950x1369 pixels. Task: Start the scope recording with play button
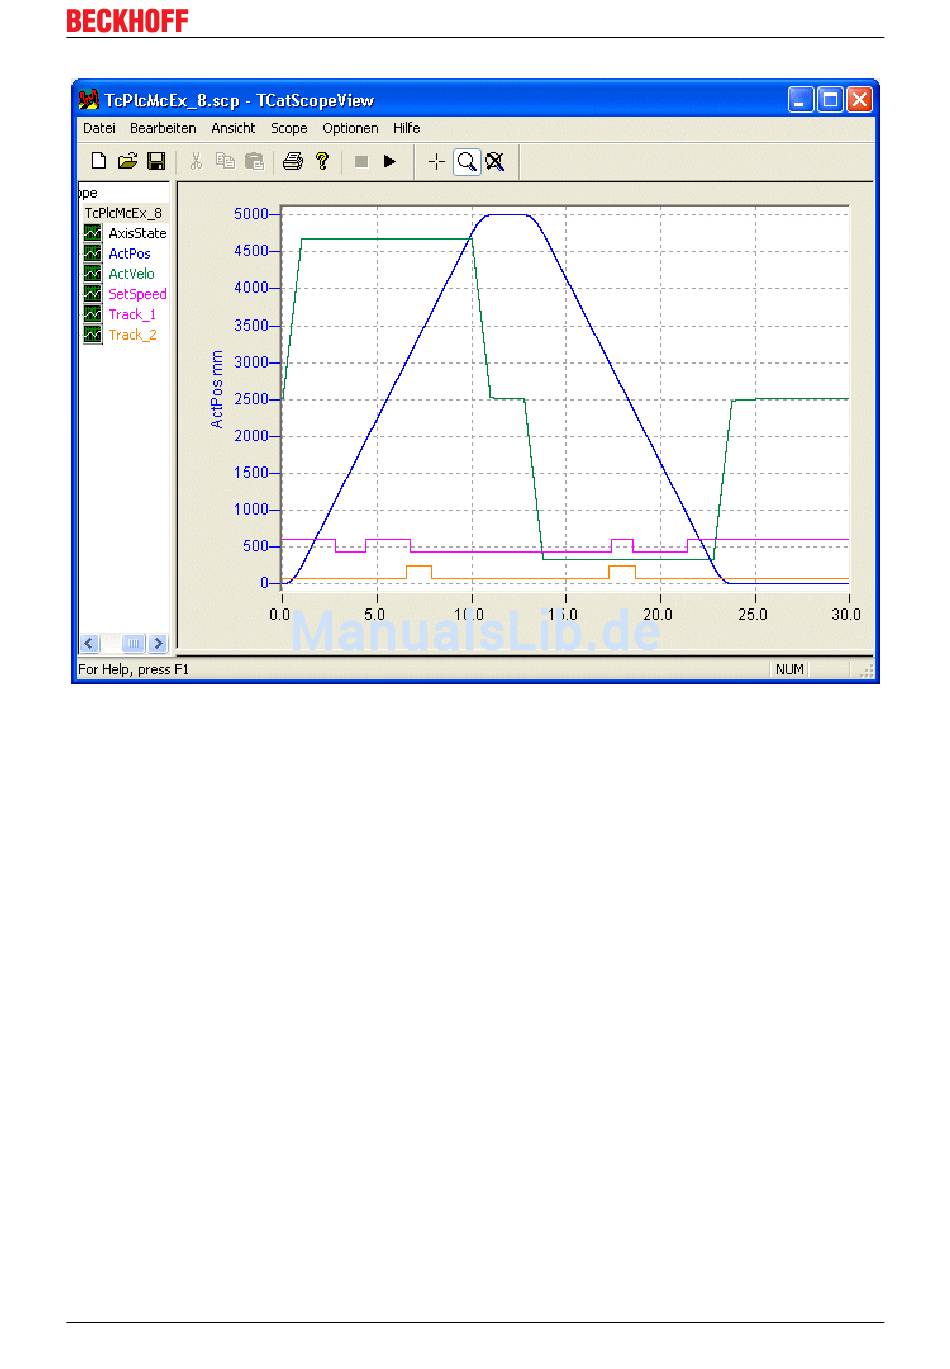(390, 161)
